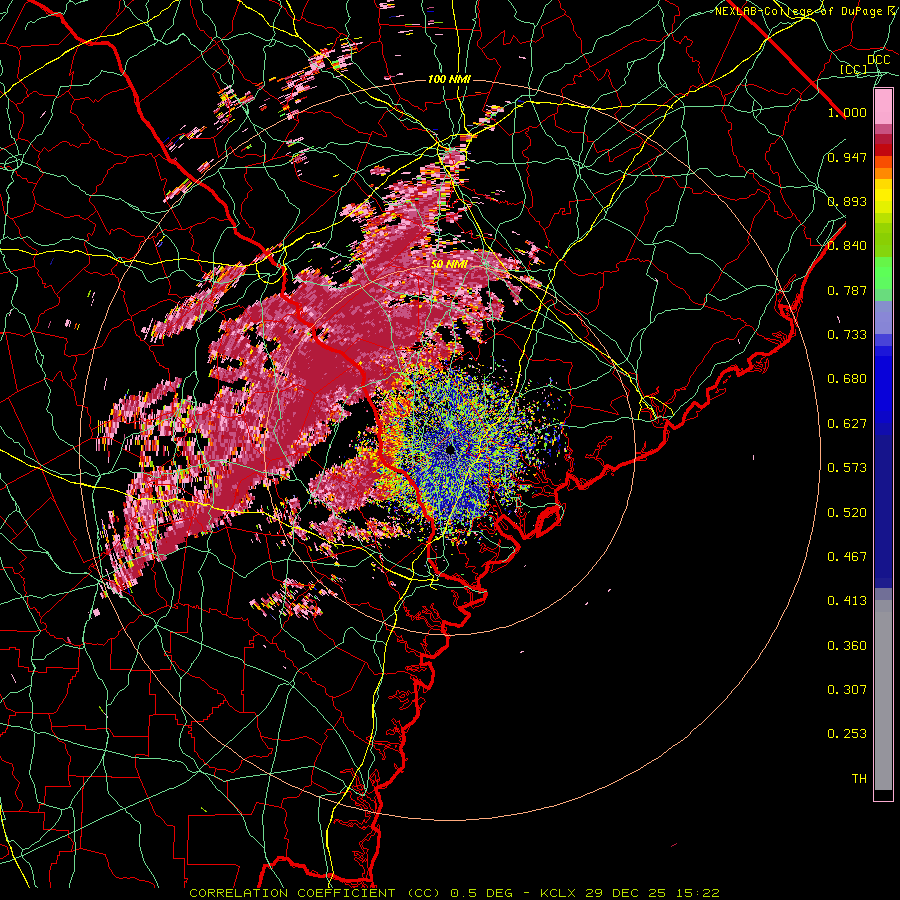Pick the lavender band near 0.733
This screenshot has width=900, height=900.
click(x=883, y=318)
